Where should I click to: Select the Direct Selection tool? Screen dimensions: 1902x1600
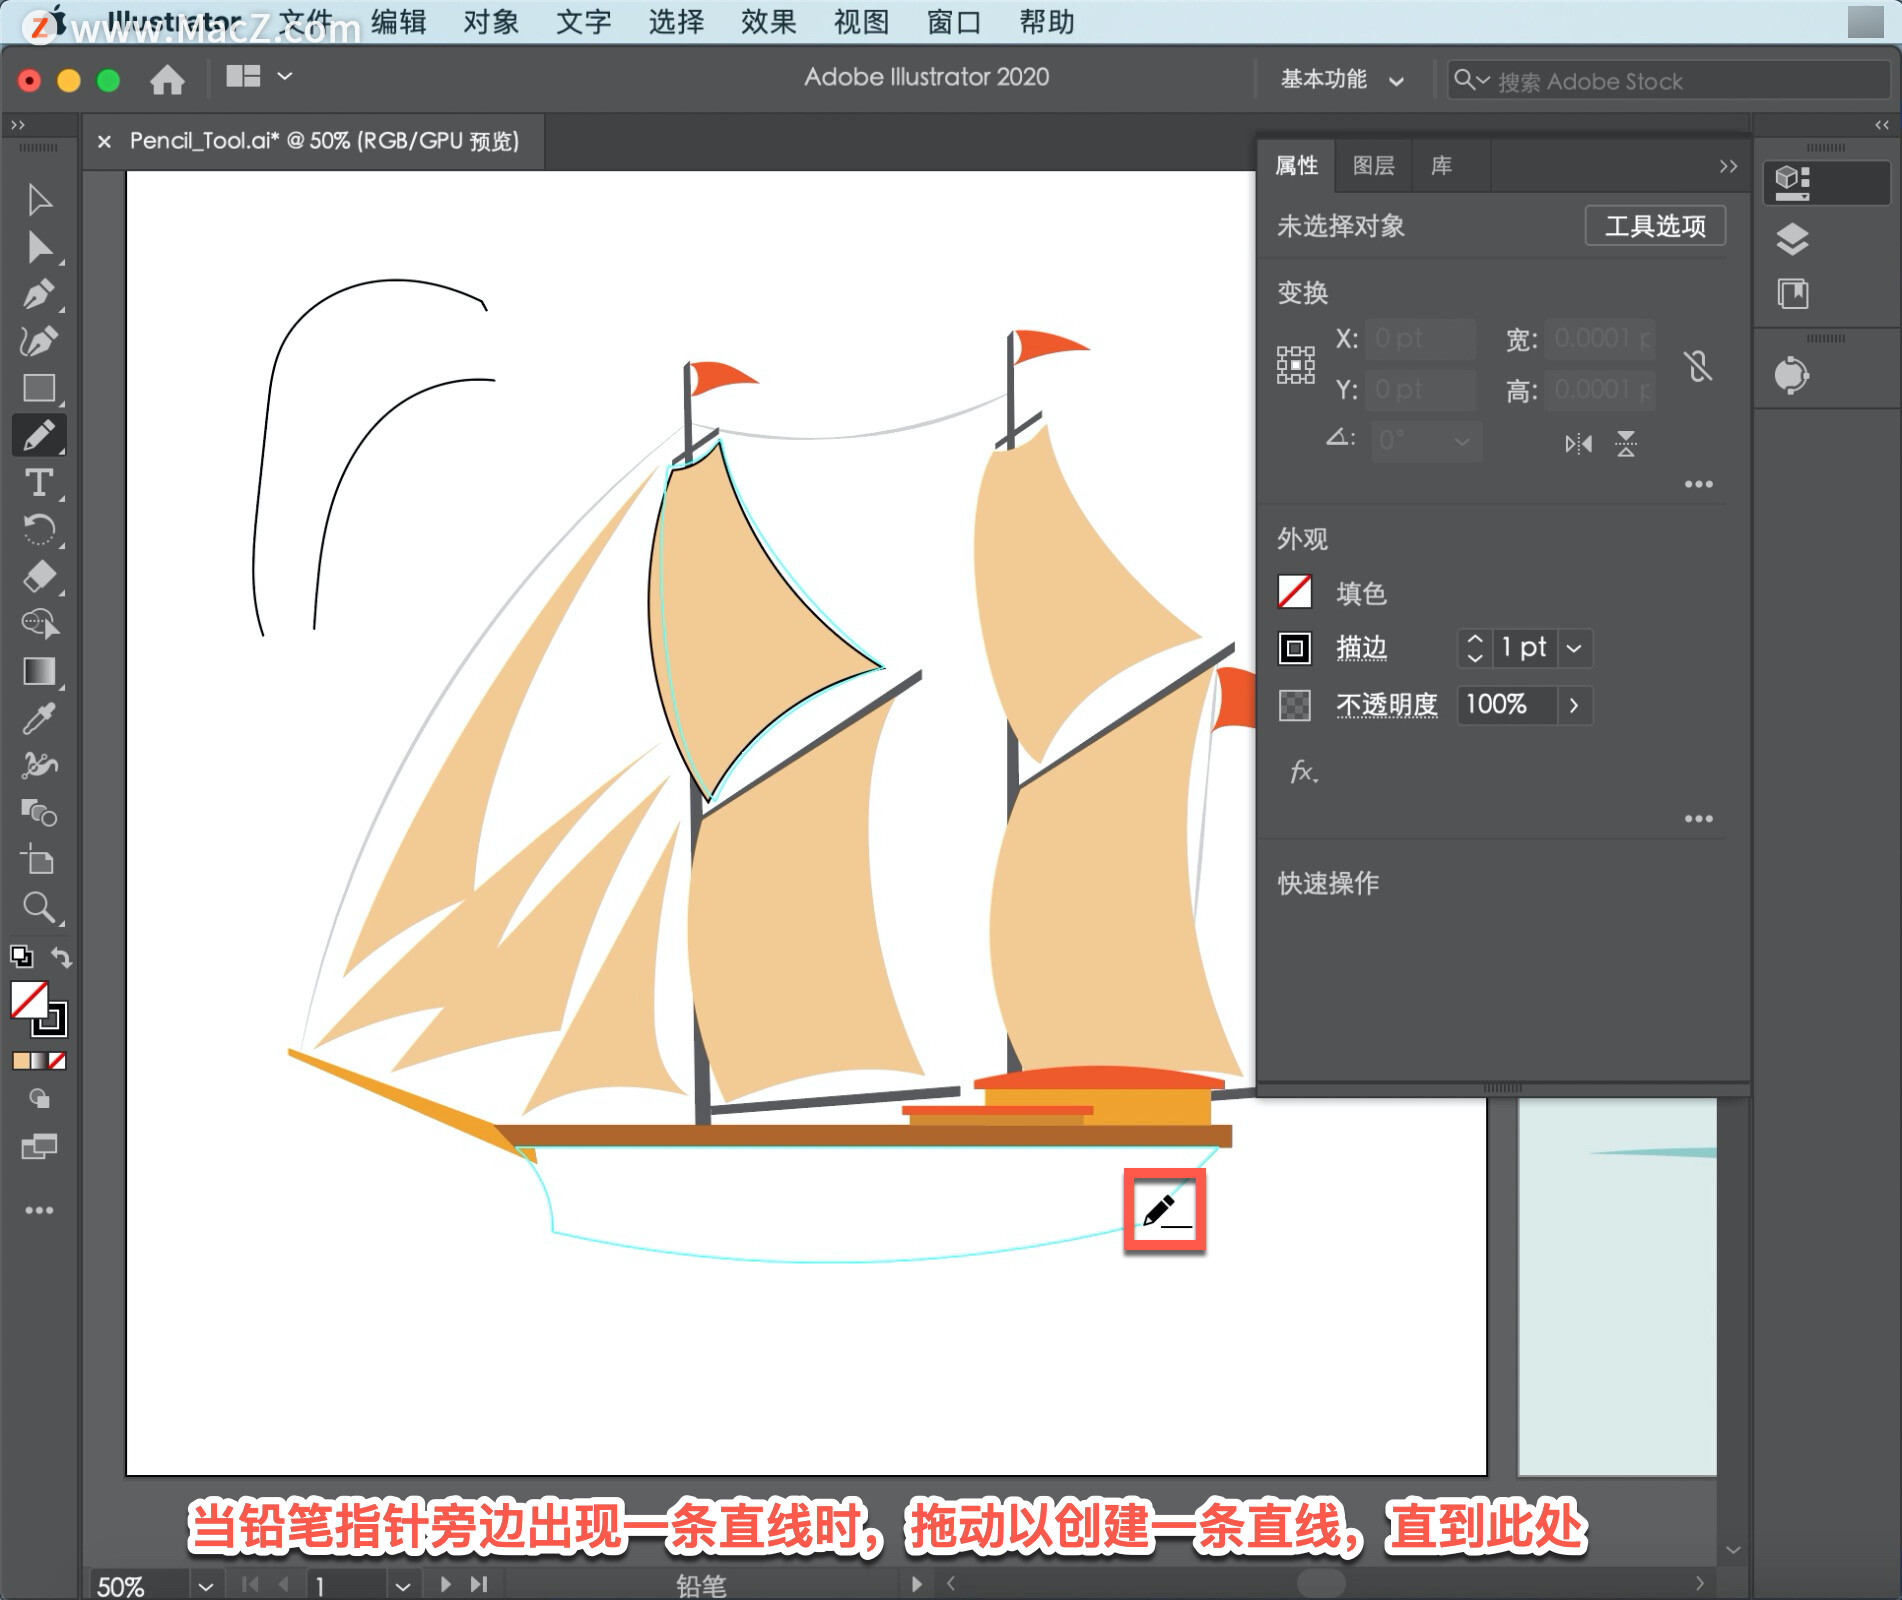39,247
